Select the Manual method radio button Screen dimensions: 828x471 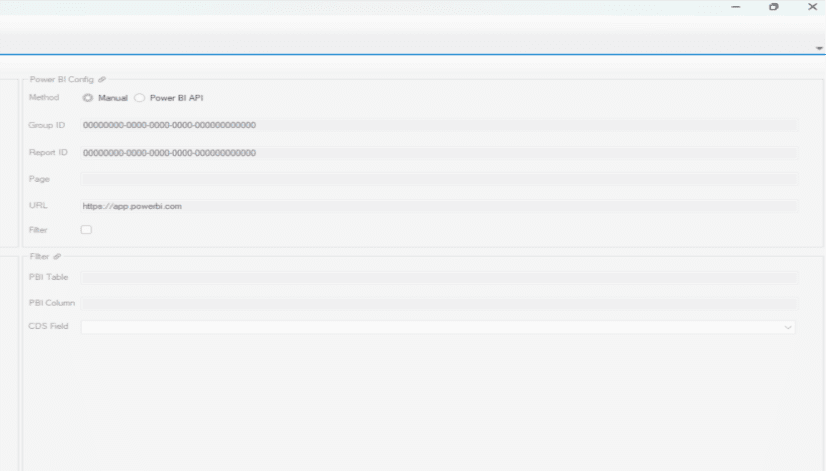[88, 98]
